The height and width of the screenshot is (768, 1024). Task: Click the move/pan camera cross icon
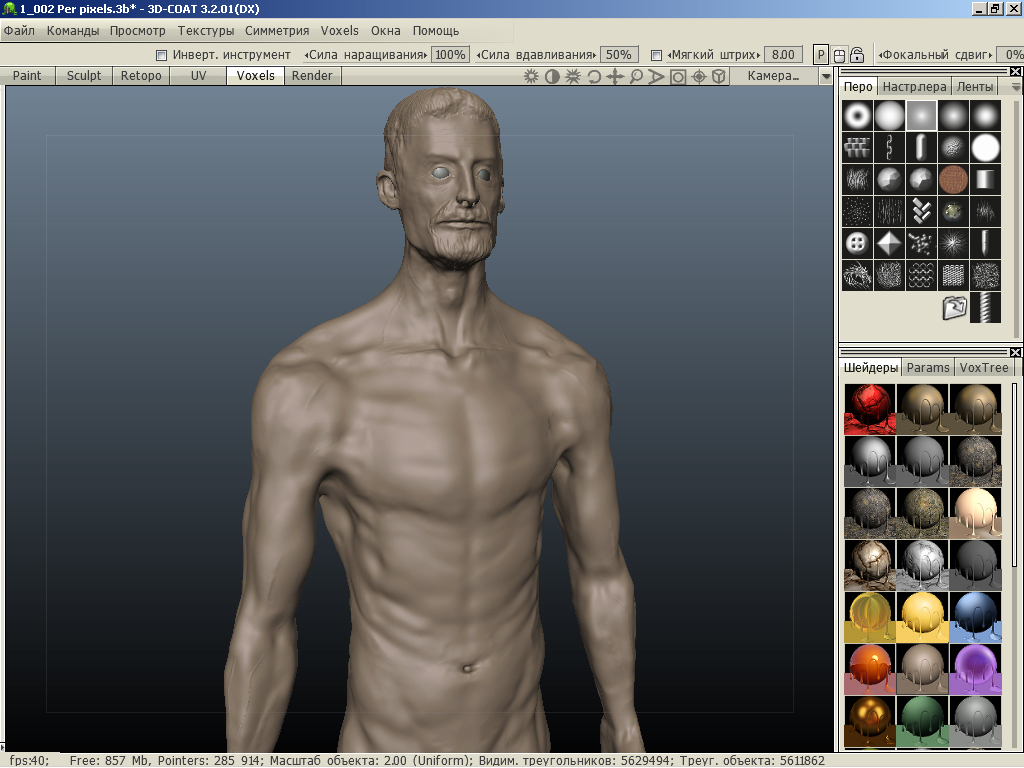coord(615,76)
